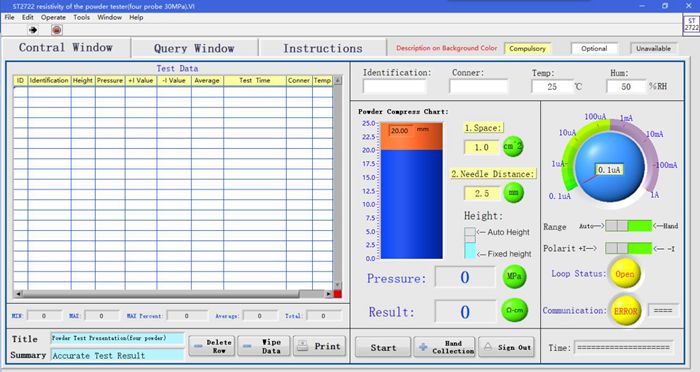Click the Test Time column header
This screenshot has width=700, height=372.
coord(254,80)
